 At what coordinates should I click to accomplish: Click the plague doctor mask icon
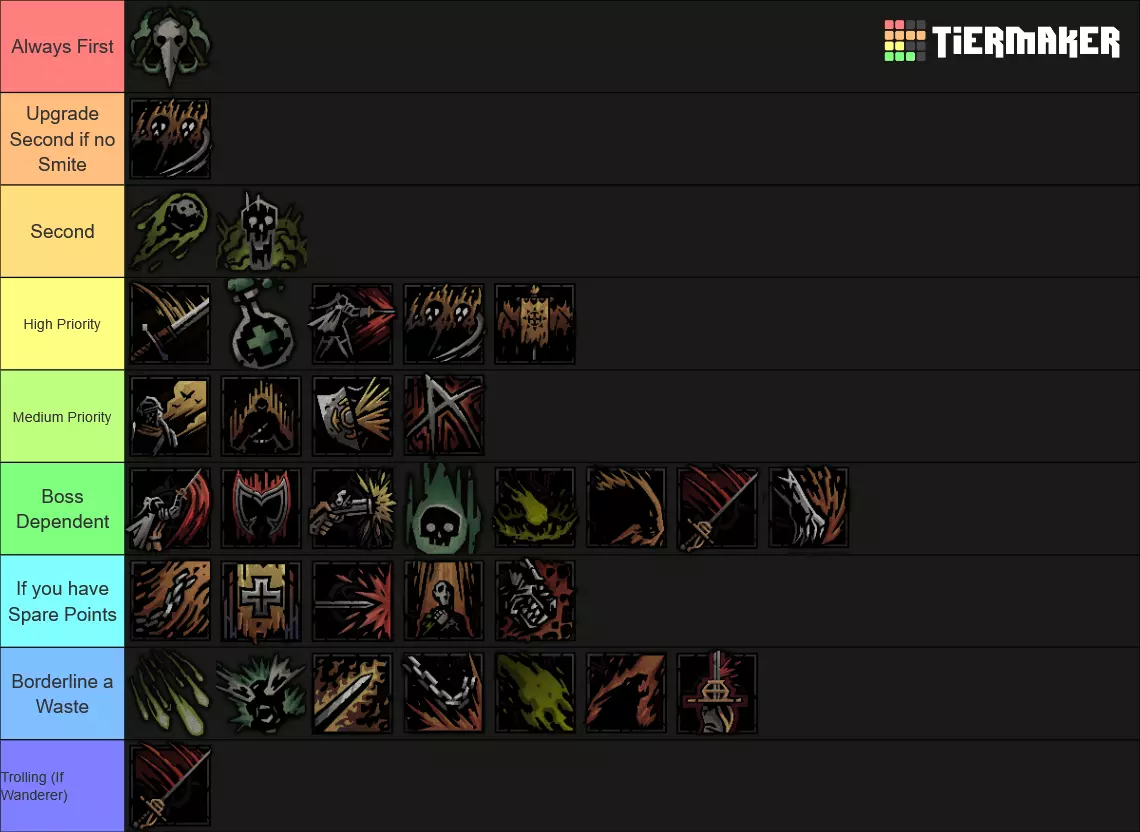click(x=170, y=46)
